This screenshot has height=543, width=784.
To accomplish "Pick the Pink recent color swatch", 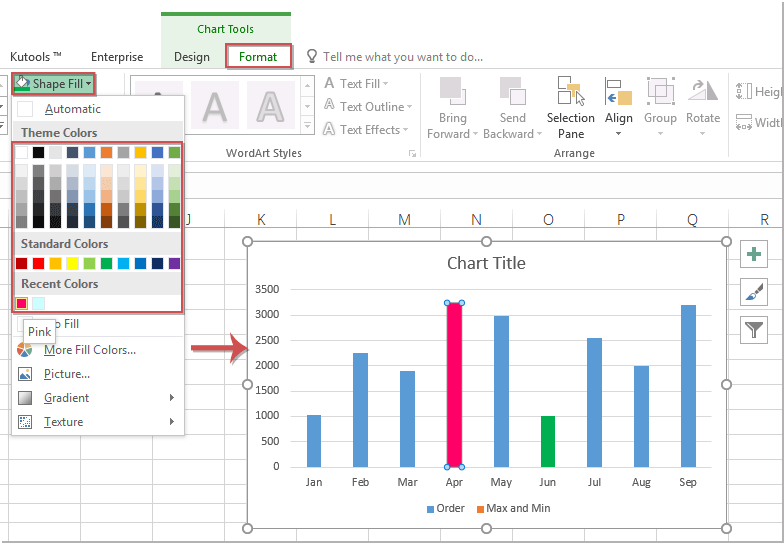I will pos(22,303).
